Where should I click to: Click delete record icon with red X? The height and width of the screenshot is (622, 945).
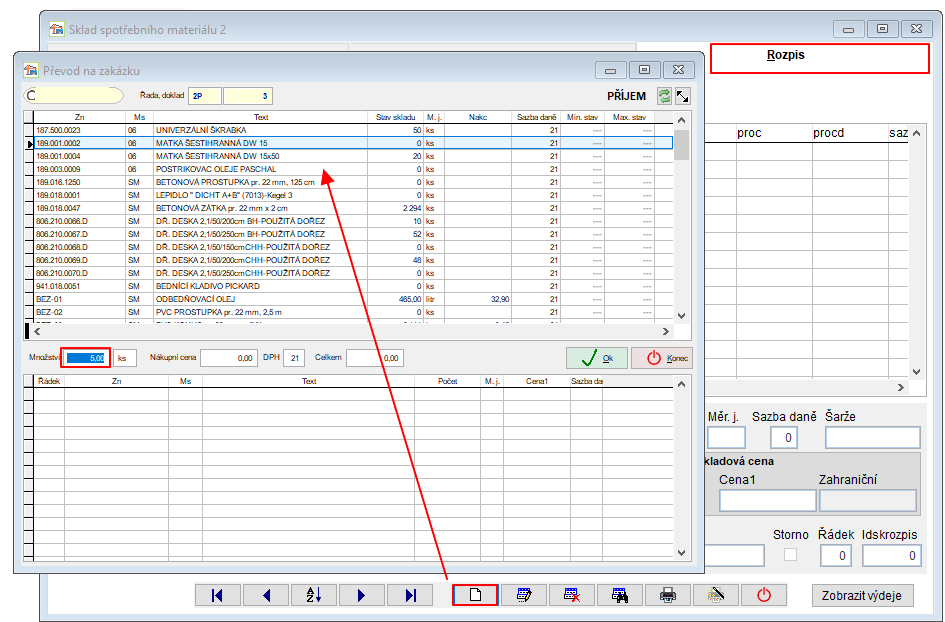click(572, 595)
